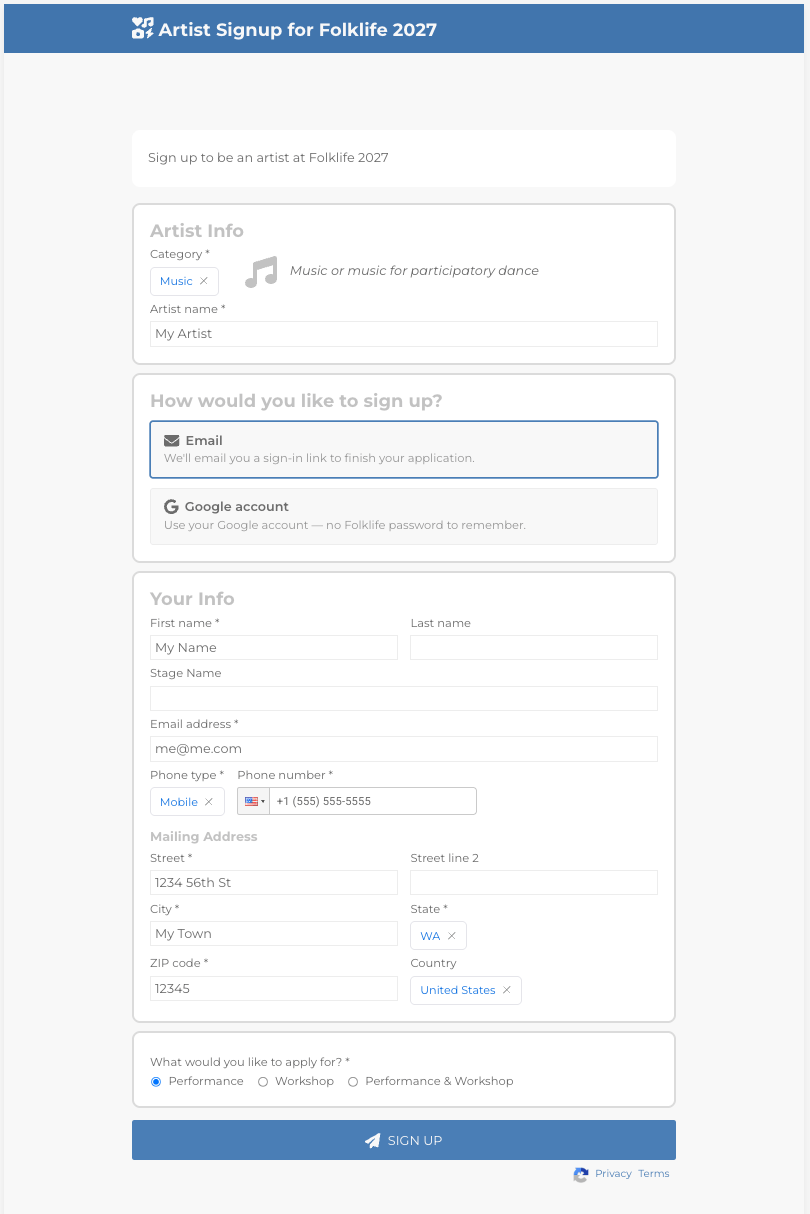Focus the Street line 2 field

point(534,883)
